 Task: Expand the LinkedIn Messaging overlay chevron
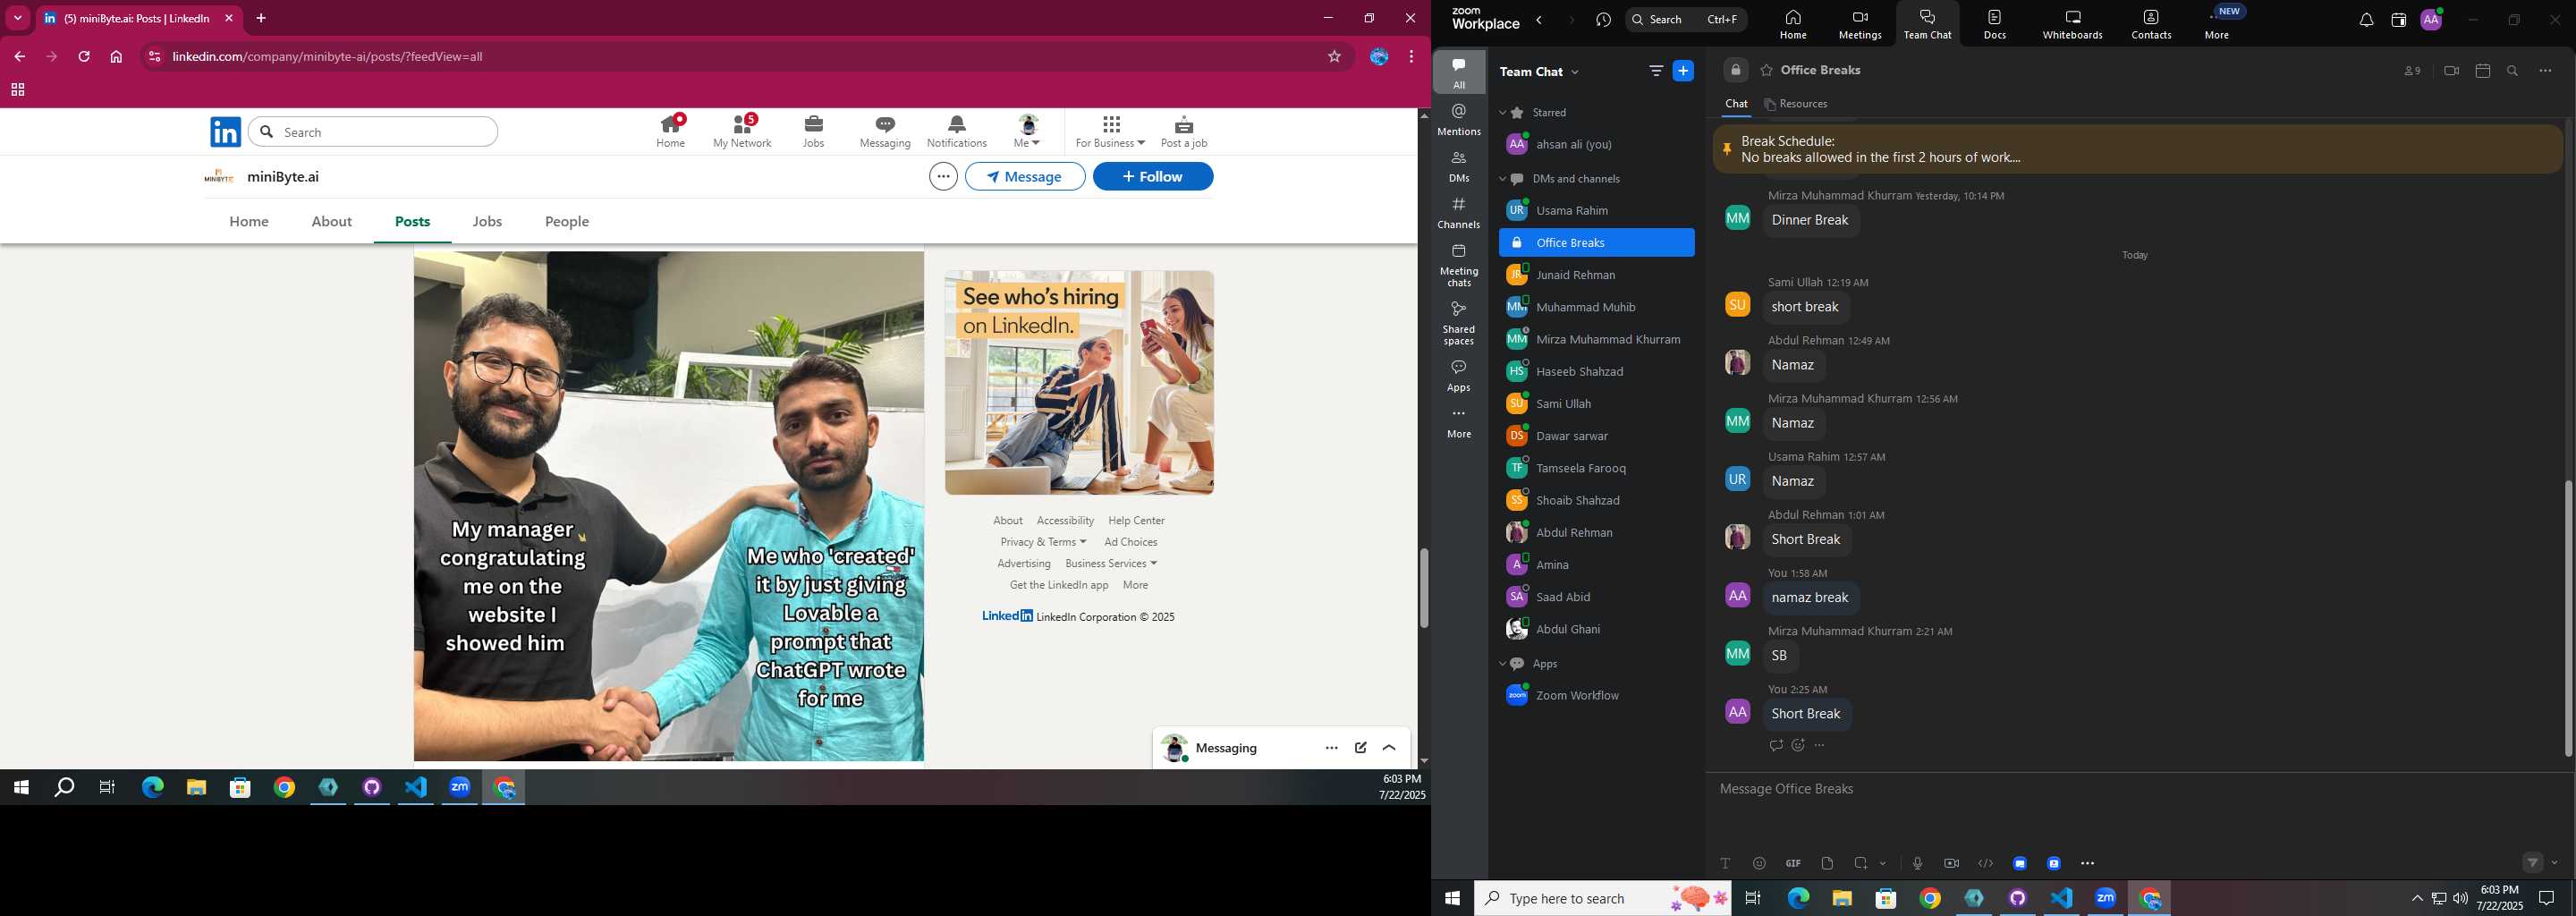pyautogui.click(x=1389, y=748)
